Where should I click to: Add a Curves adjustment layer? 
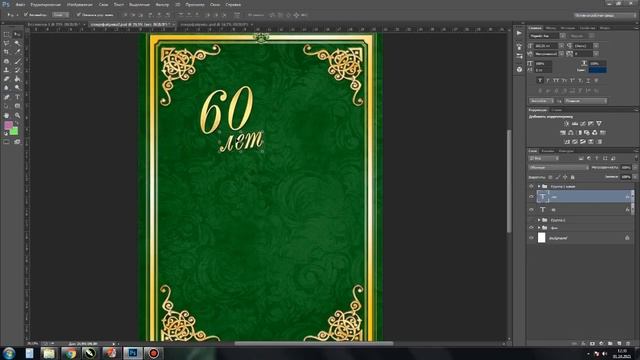[582, 123]
